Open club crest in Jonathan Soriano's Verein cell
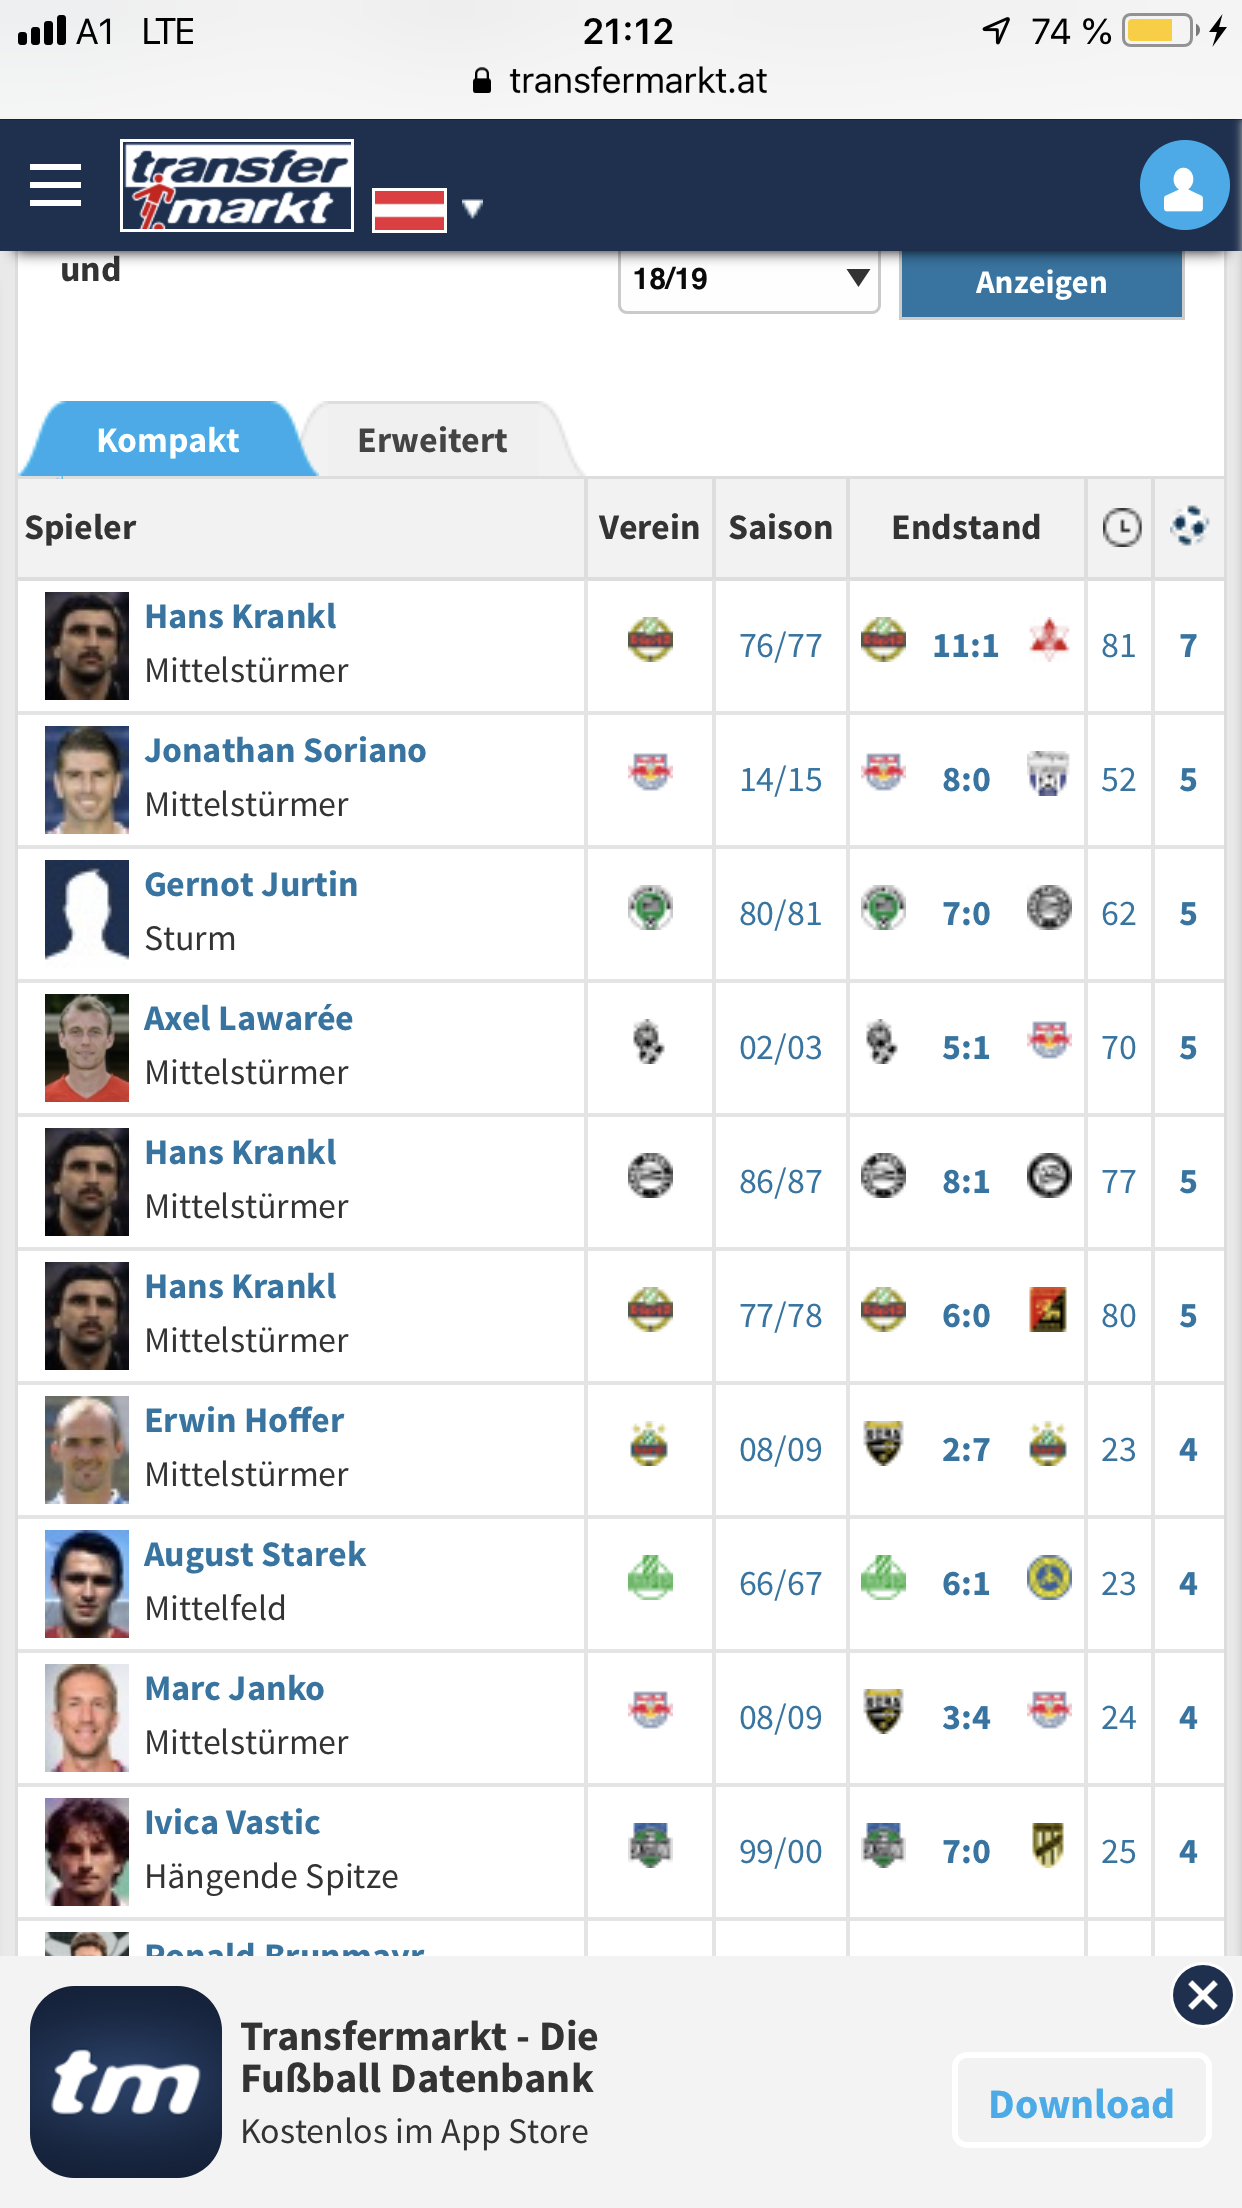The width and height of the screenshot is (1242, 2208). click(650, 772)
